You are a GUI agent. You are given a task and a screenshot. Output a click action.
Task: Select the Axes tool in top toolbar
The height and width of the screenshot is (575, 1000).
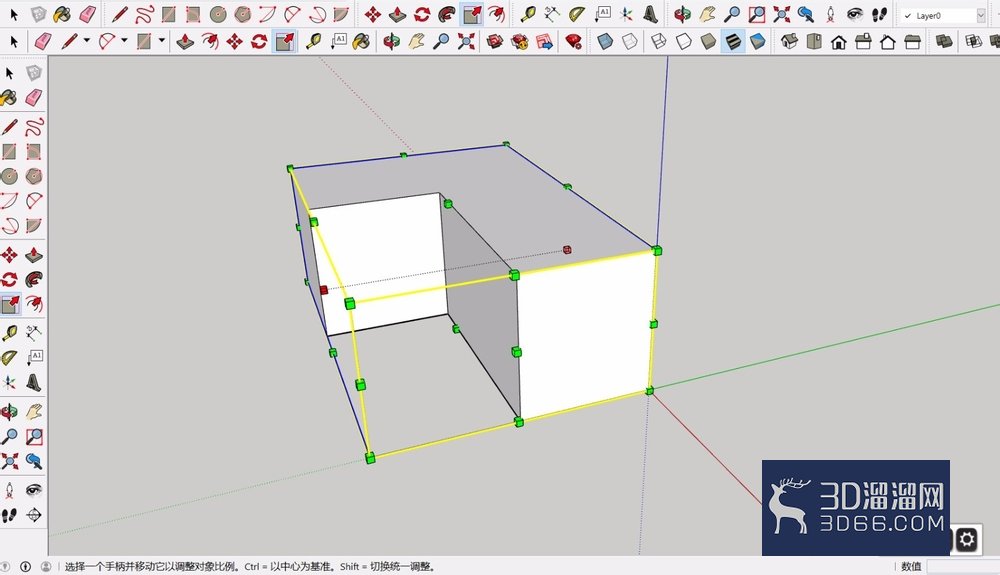pos(626,14)
